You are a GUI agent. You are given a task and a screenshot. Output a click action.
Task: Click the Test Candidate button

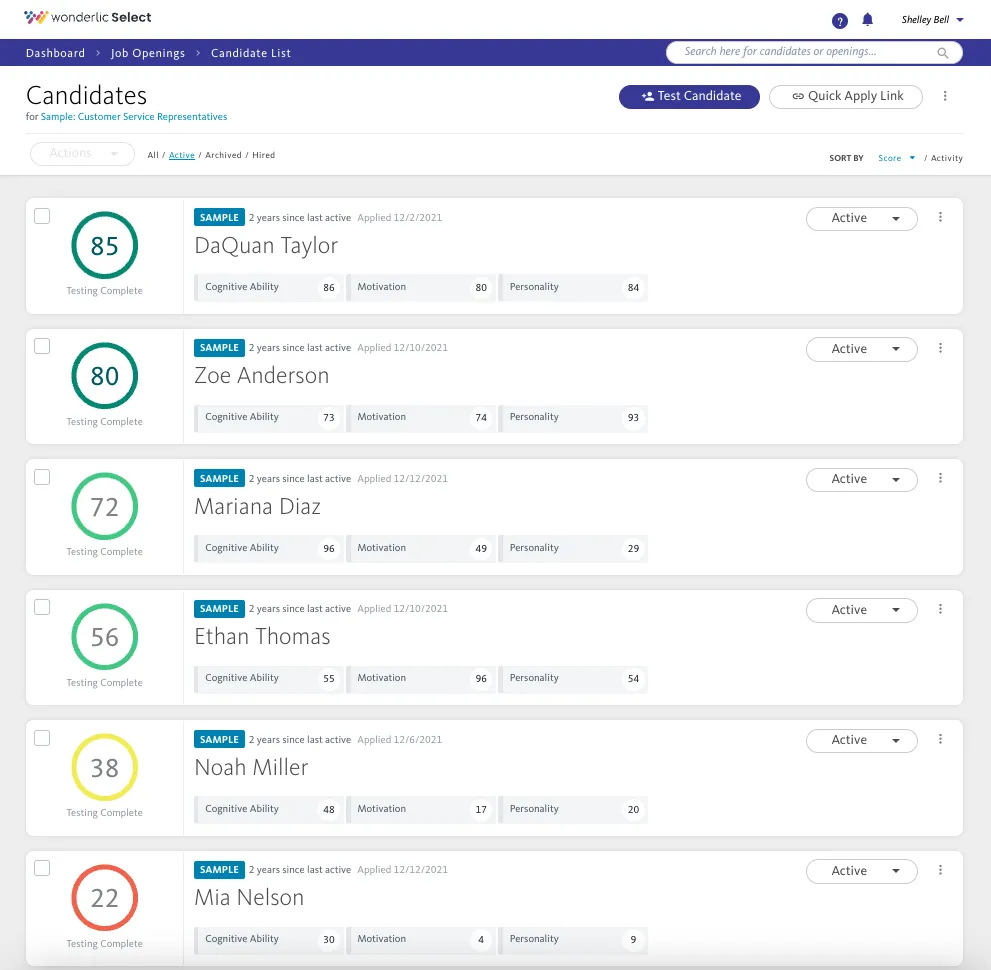(x=689, y=96)
